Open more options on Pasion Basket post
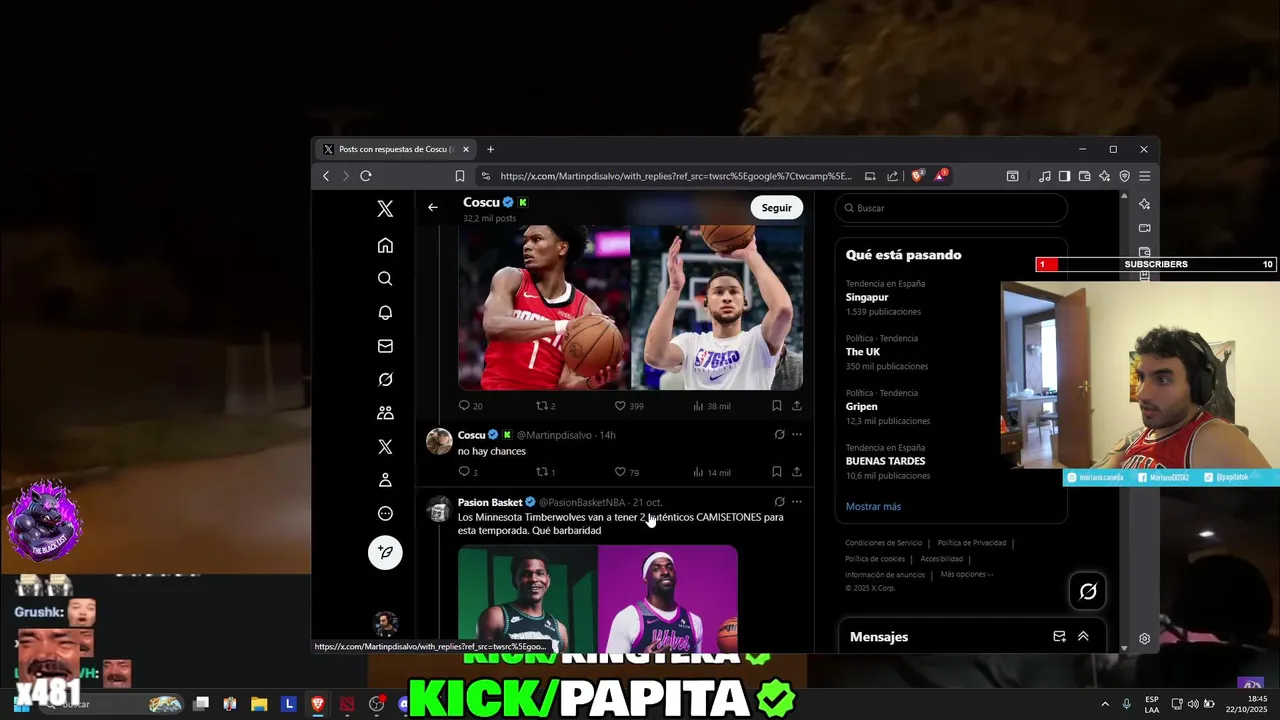The height and width of the screenshot is (720, 1280). pos(797,502)
